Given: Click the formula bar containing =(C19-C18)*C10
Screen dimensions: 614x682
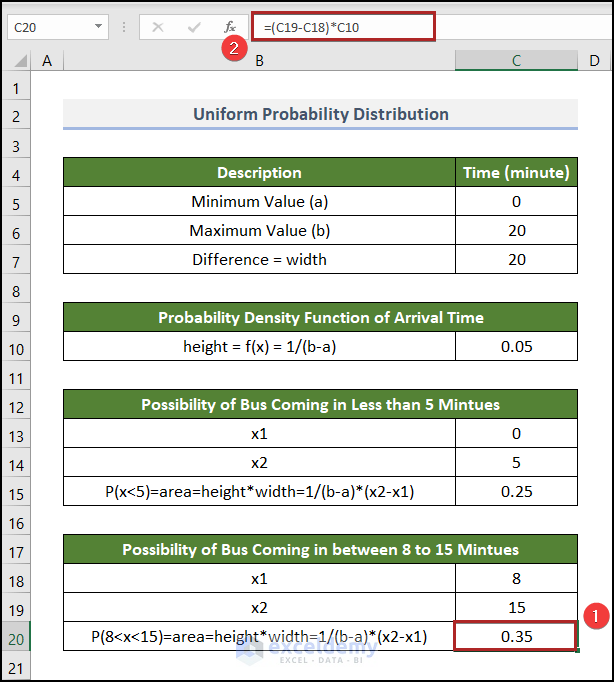Looking at the screenshot, I should pyautogui.click(x=343, y=27).
